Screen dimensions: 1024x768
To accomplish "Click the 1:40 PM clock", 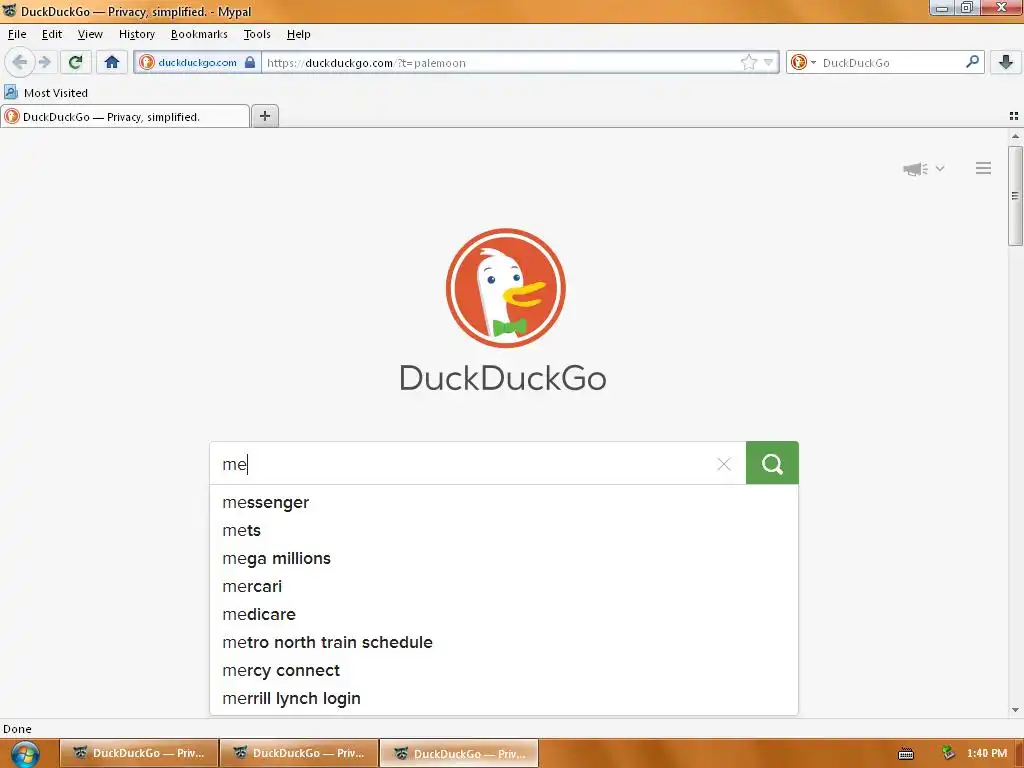I will [x=987, y=753].
